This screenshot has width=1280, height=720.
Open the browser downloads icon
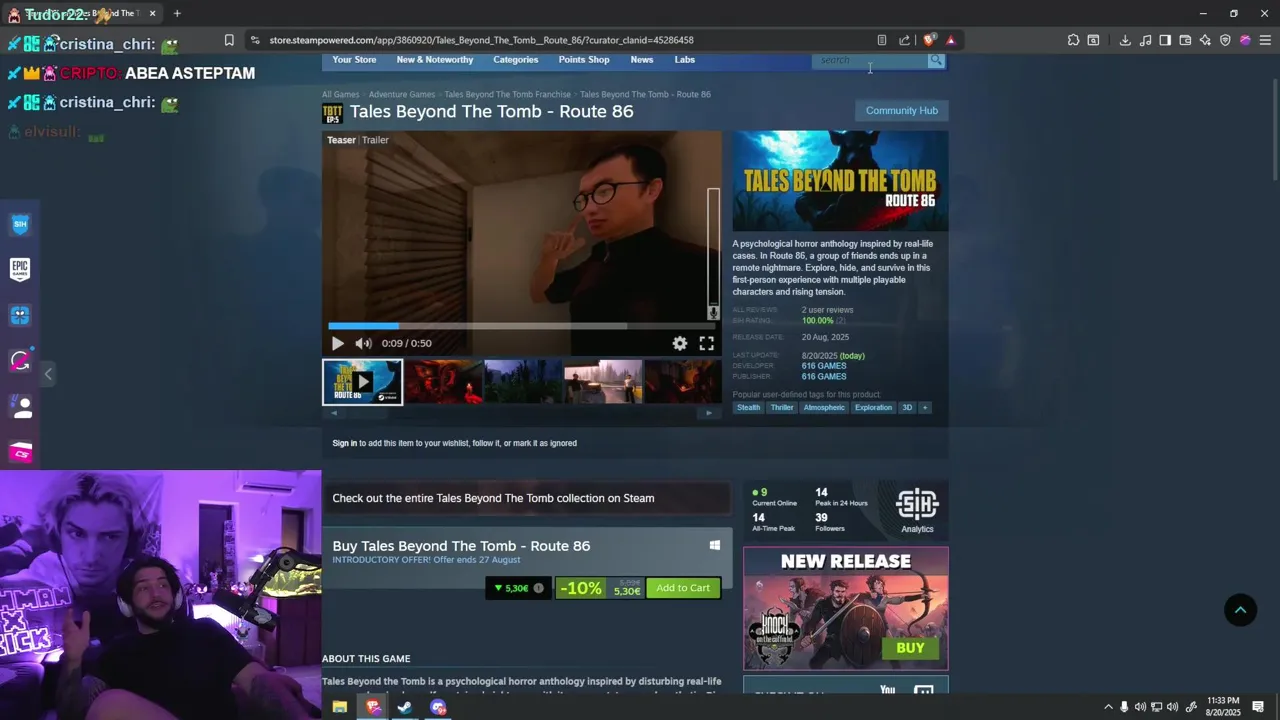pos(1125,40)
